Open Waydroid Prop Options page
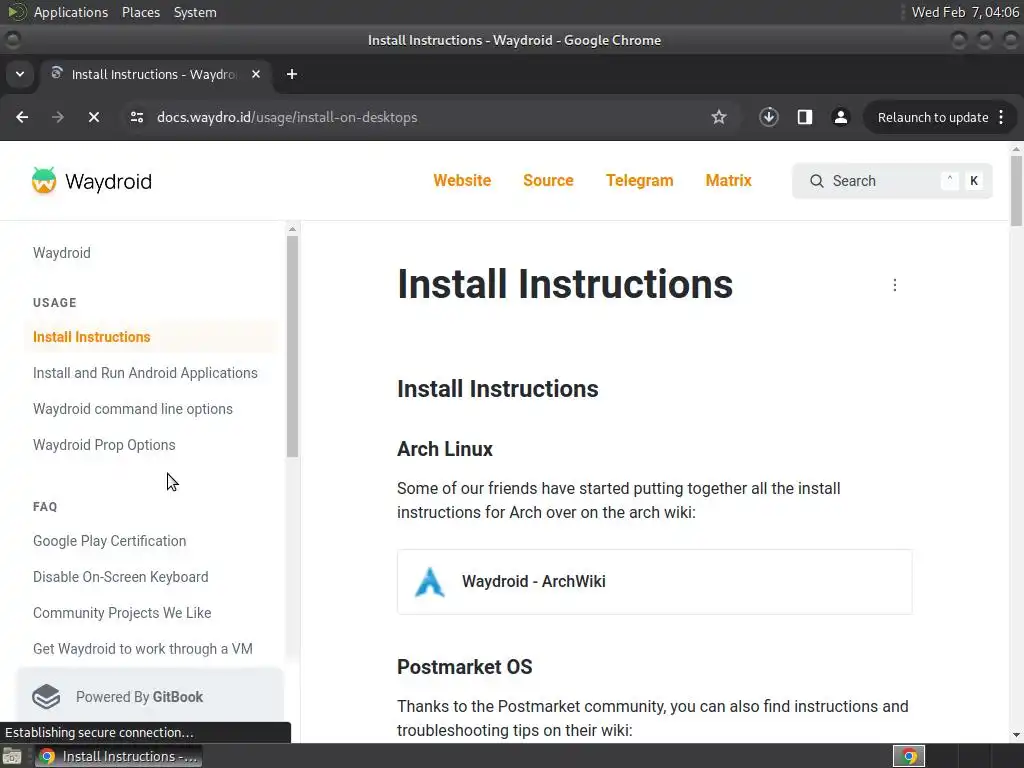Screen dimensions: 1024x768 pyautogui.click(x=104, y=445)
